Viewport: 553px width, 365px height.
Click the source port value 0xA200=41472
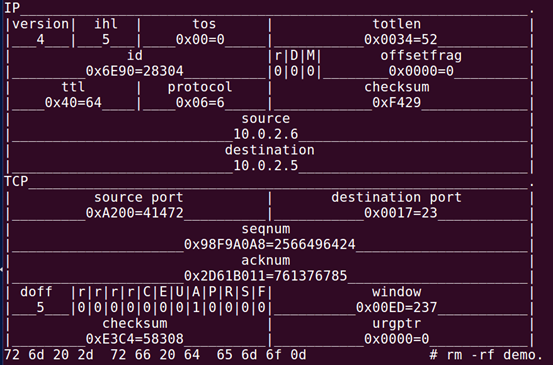tap(134, 213)
